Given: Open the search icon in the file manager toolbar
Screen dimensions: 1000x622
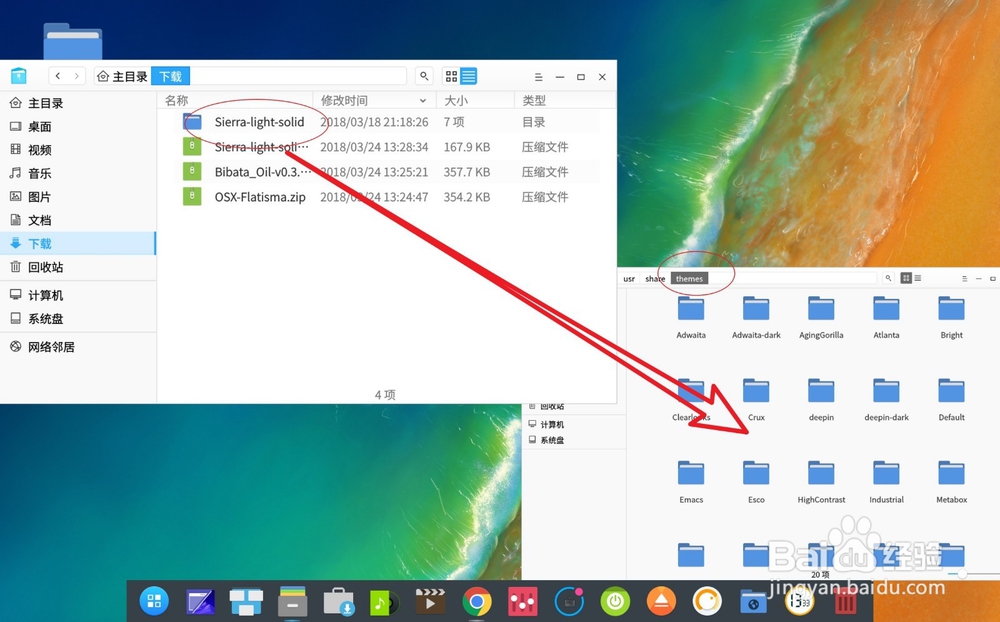Looking at the screenshot, I should coord(424,75).
